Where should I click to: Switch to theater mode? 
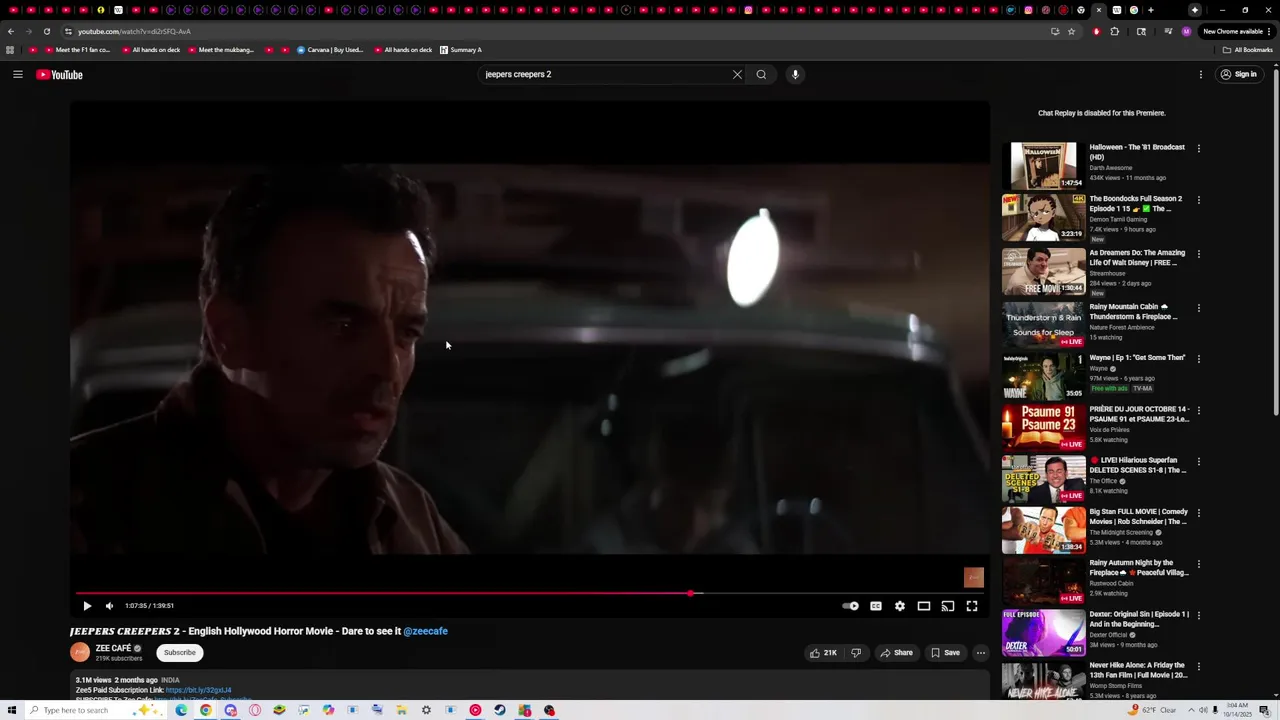[x=924, y=605]
